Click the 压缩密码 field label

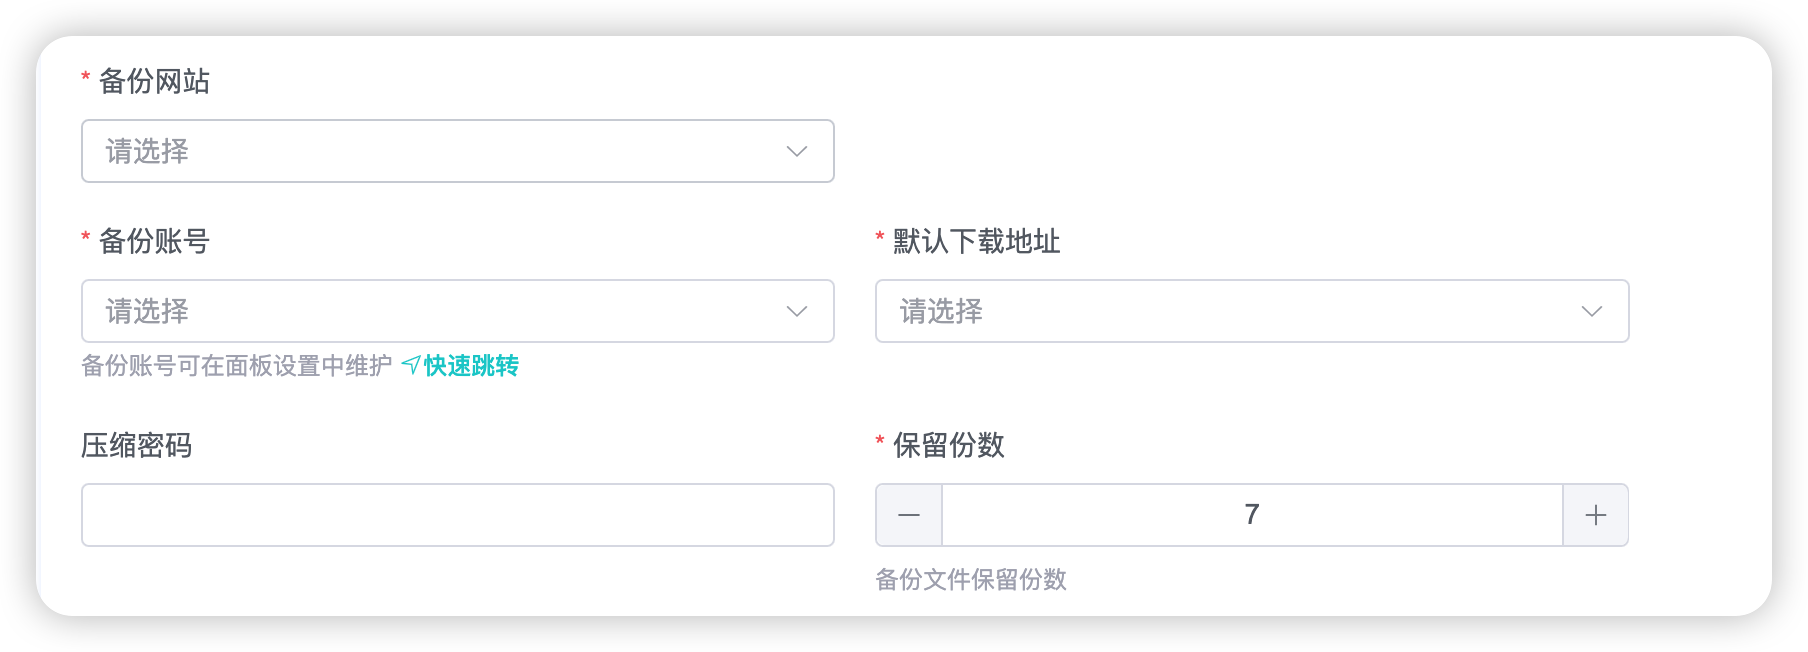click(x=136, y=445)
